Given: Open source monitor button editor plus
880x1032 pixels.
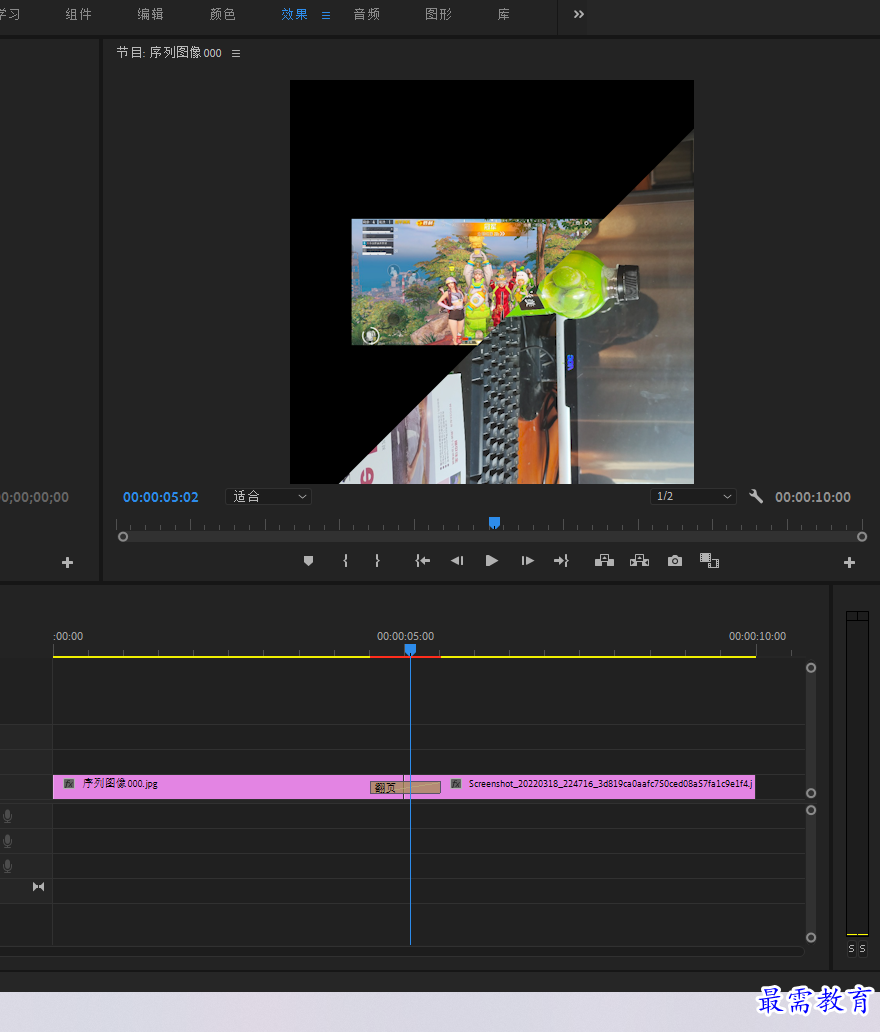Looking at the screenshot, I should (67, 563).
